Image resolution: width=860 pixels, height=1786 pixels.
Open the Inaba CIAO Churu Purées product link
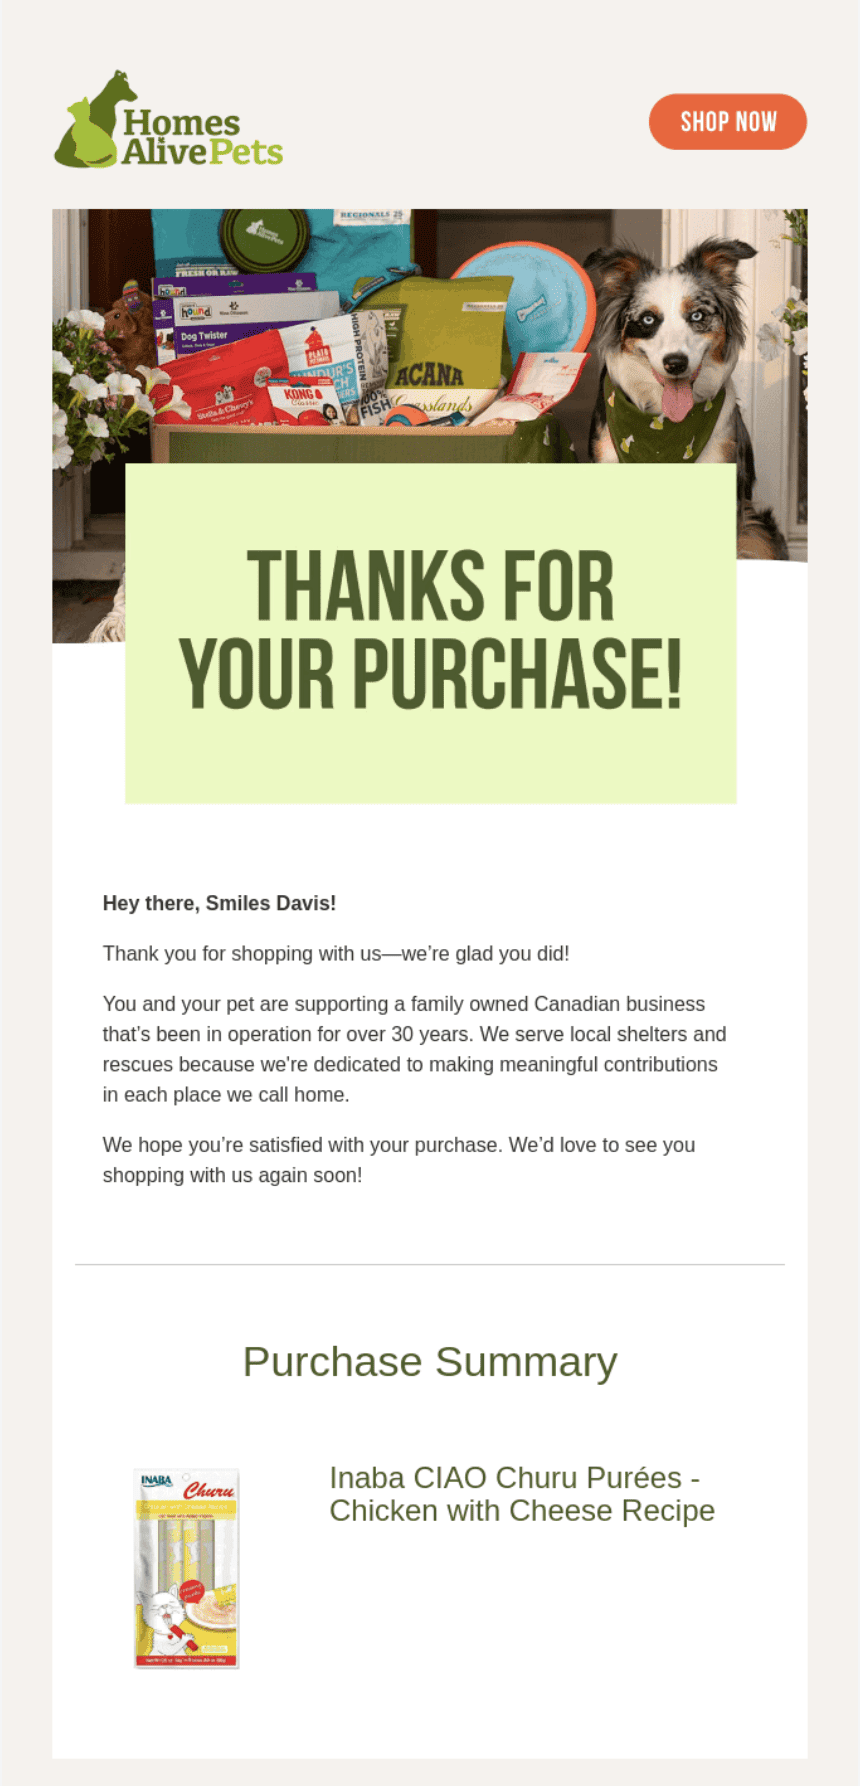click(520, 1494)
